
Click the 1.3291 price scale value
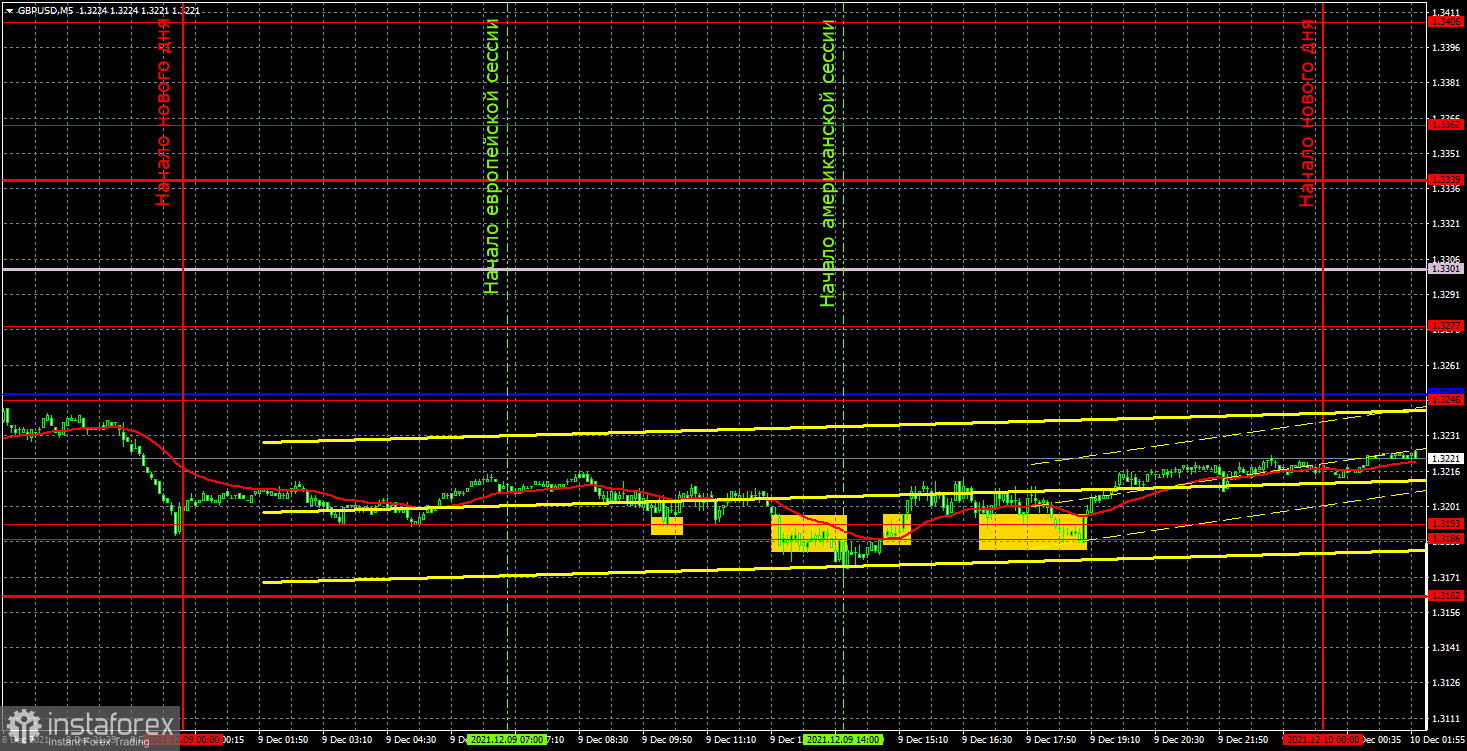1446,295
